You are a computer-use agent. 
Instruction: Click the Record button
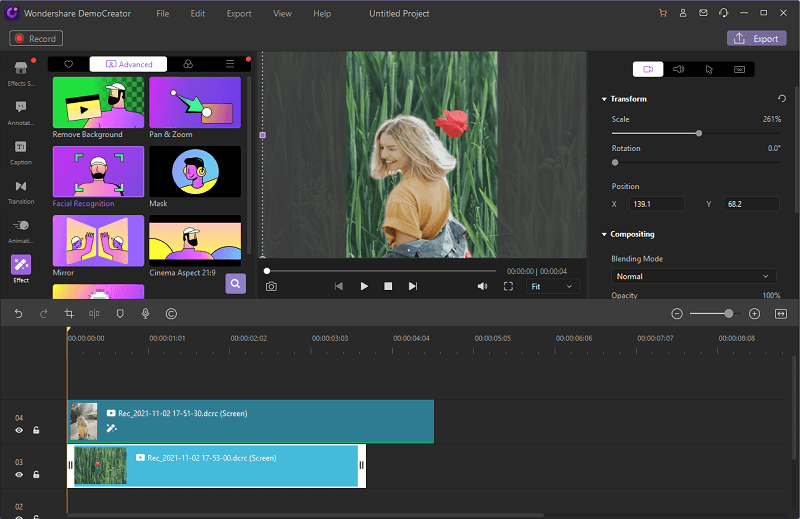36,38
